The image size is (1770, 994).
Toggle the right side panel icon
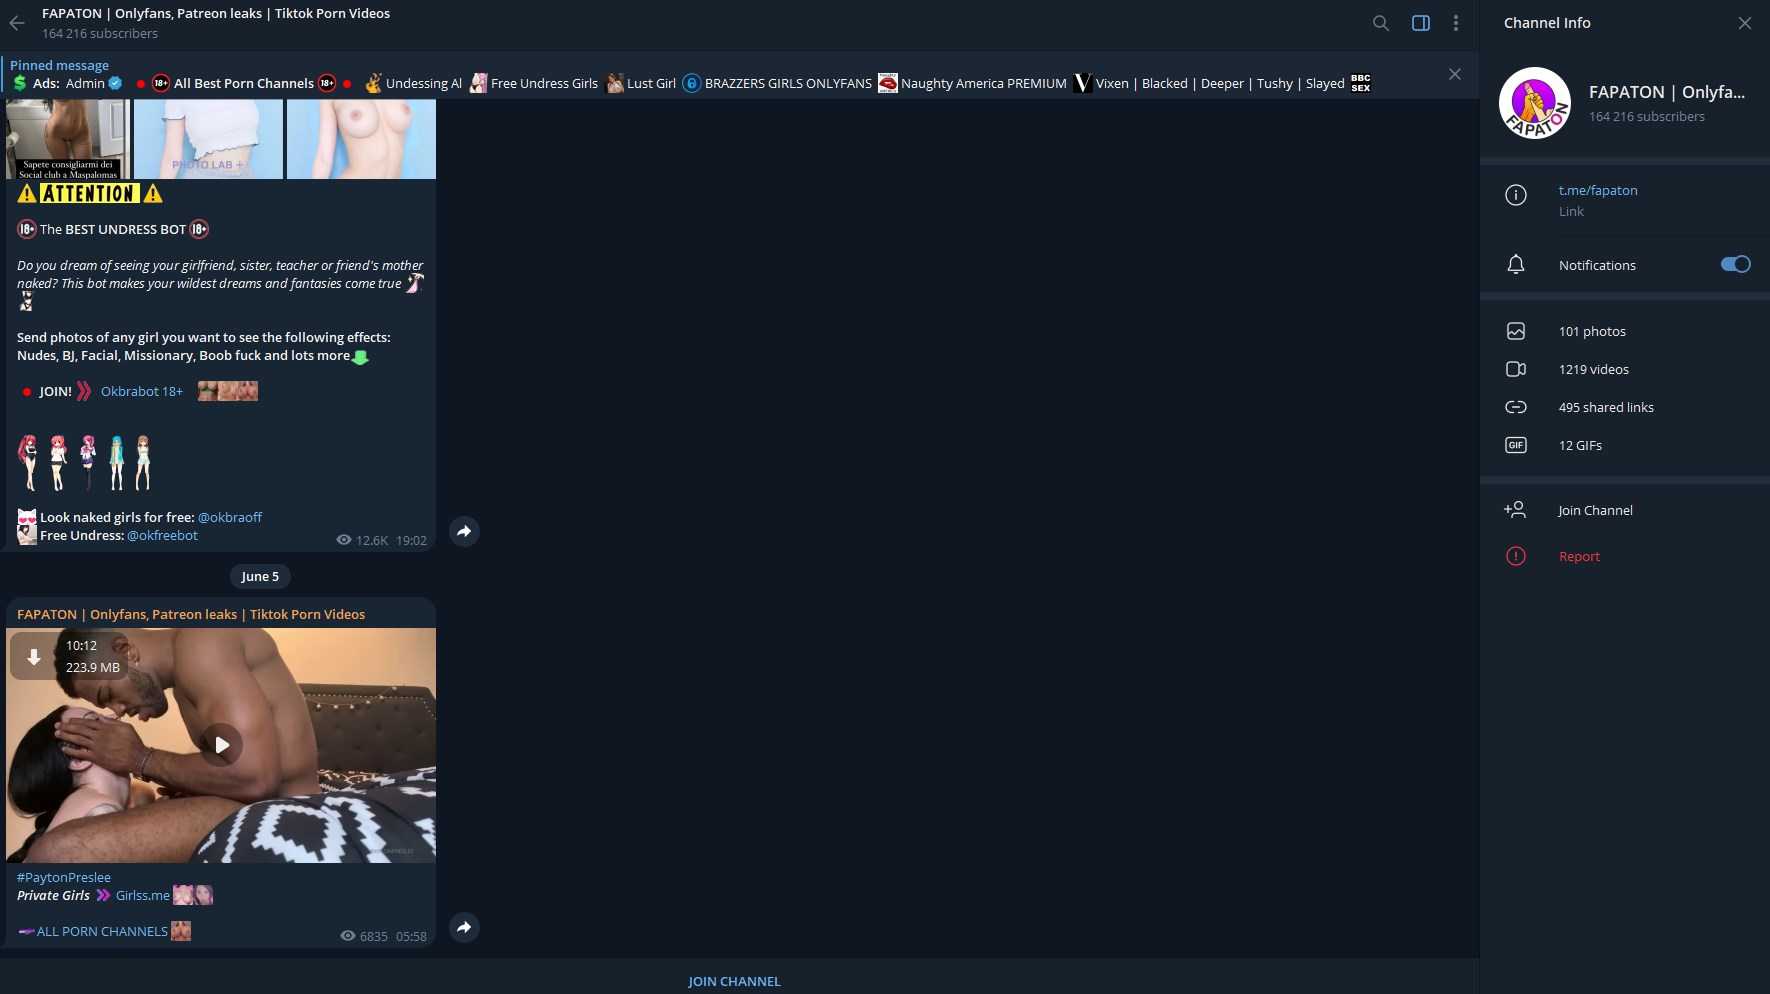pos(1420,23)
